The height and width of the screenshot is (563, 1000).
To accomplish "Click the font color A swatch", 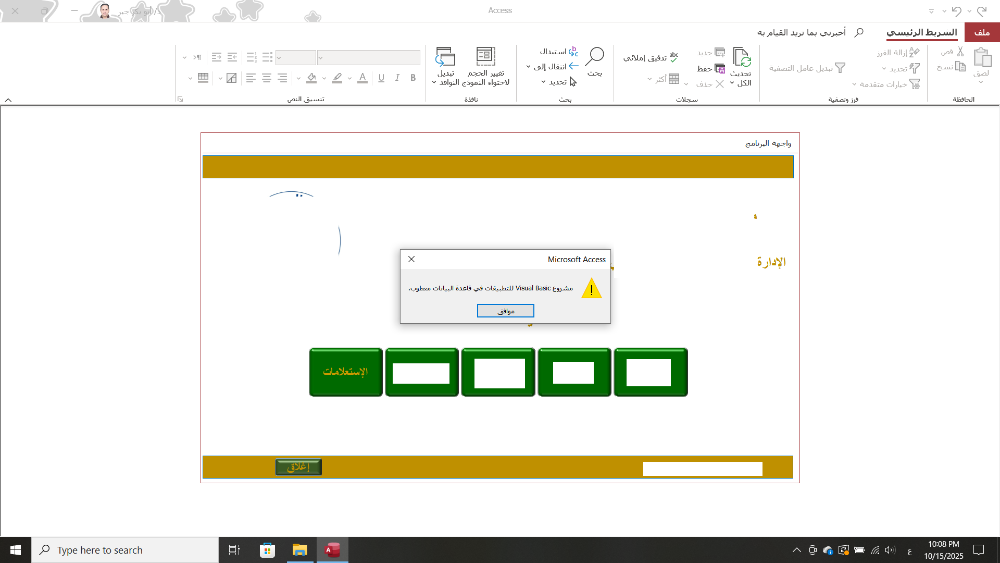I will click(361, 78).
